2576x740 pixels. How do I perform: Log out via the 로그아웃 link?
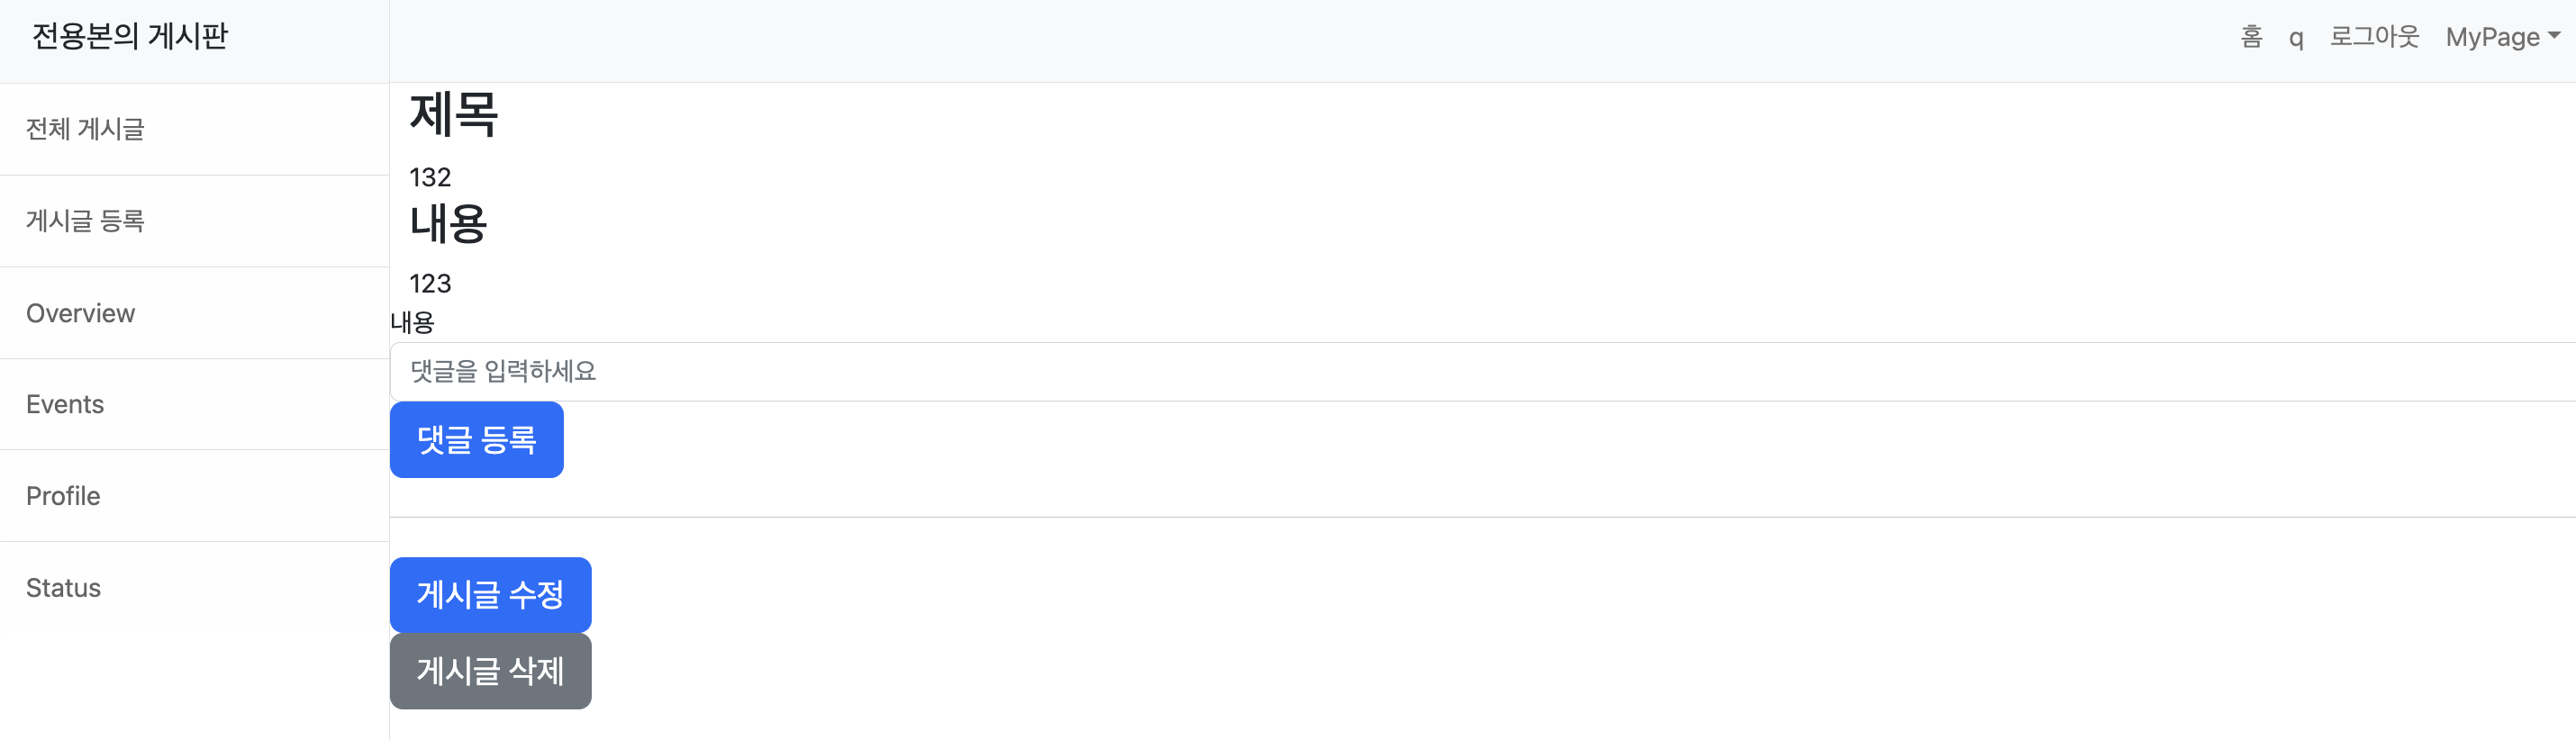tap(2374, 37)
